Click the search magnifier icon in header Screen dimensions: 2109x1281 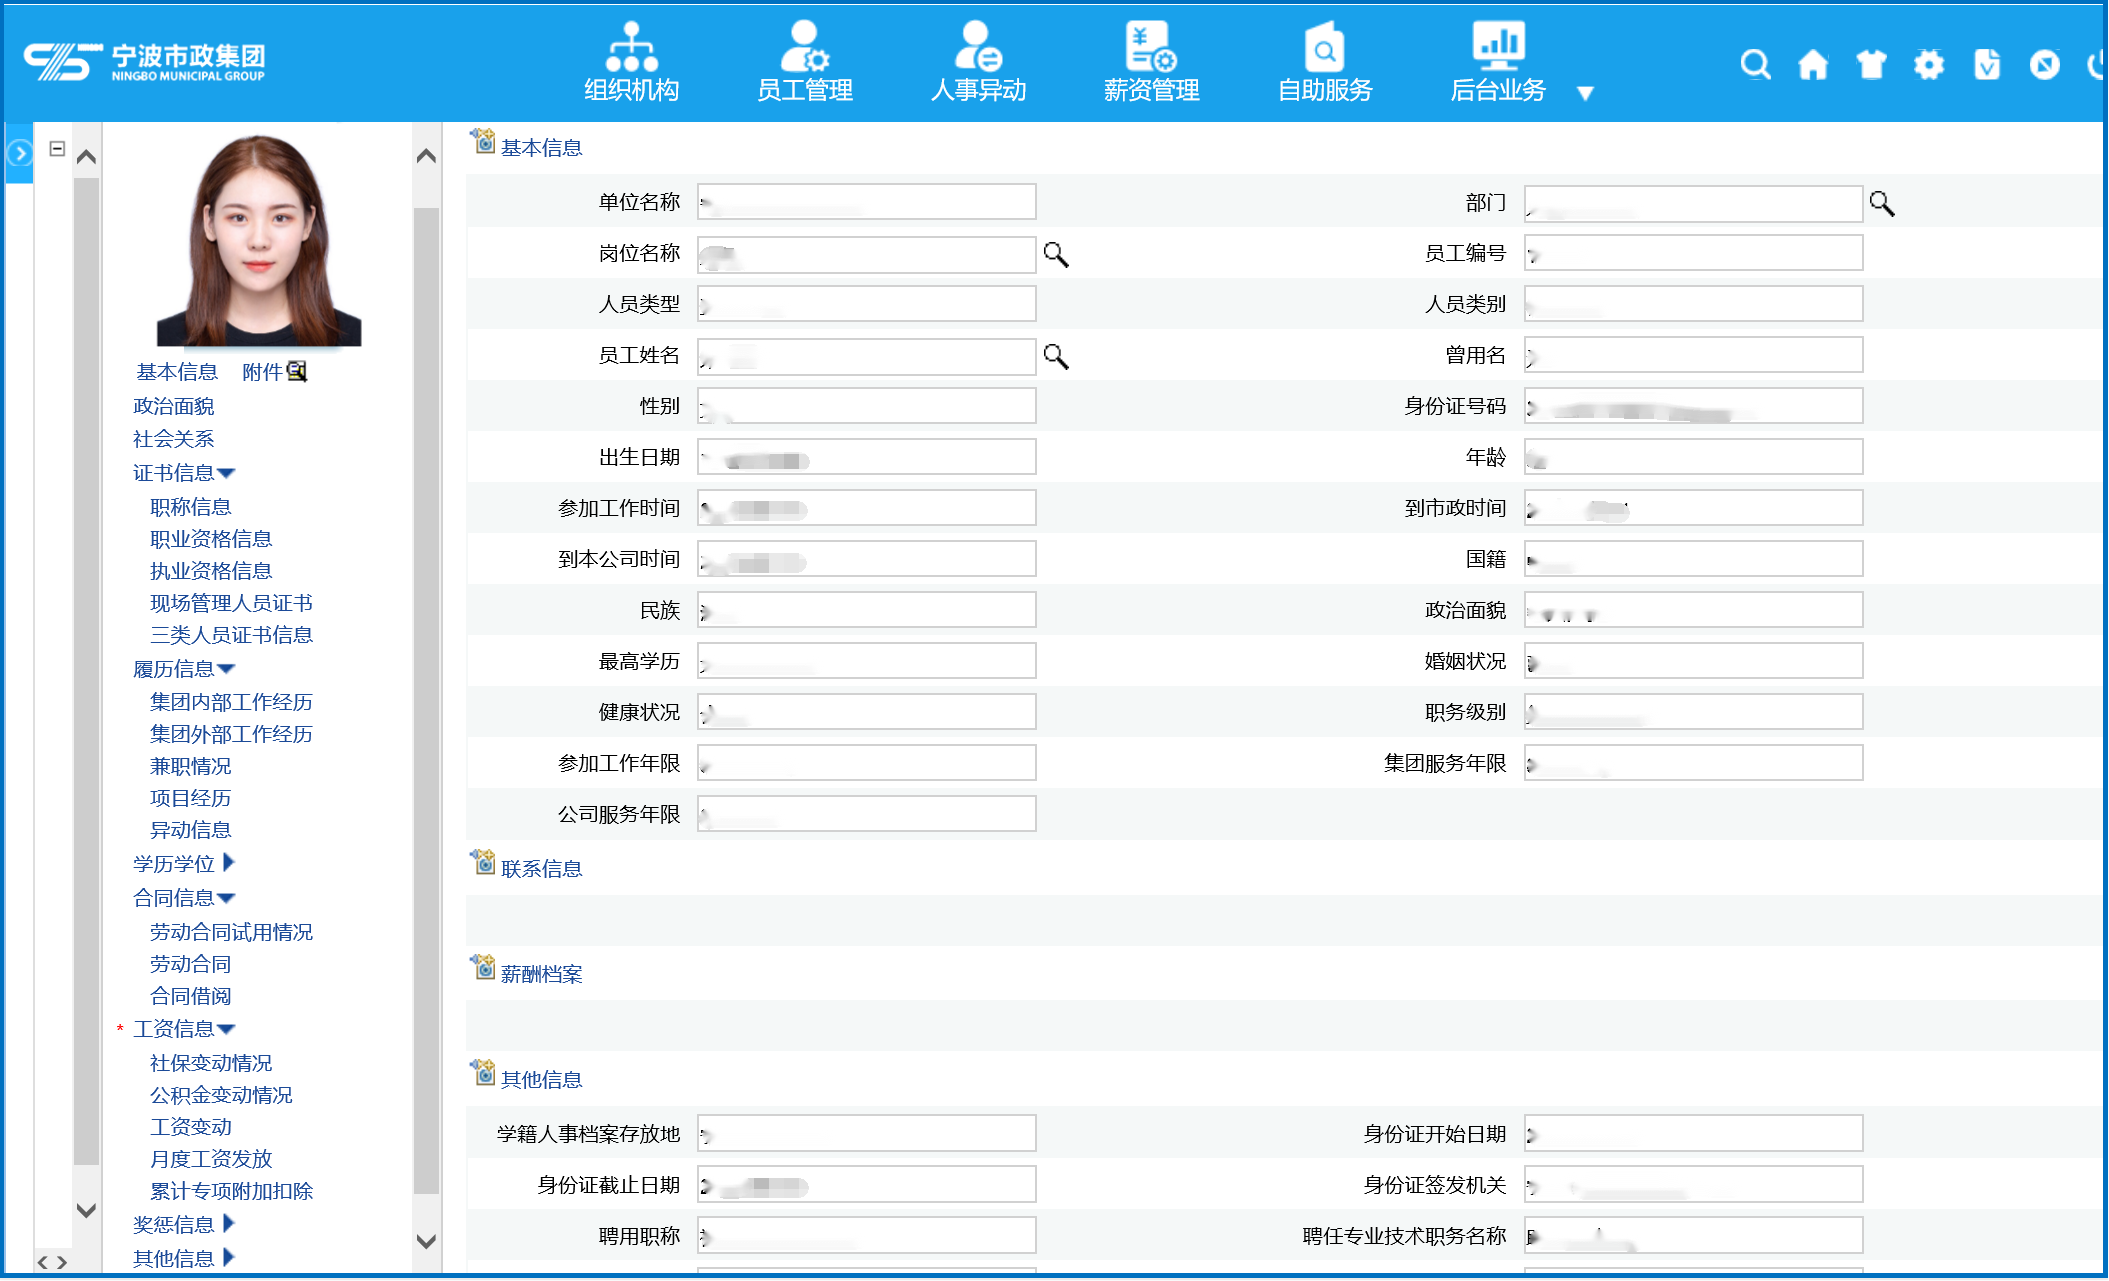1755,65
